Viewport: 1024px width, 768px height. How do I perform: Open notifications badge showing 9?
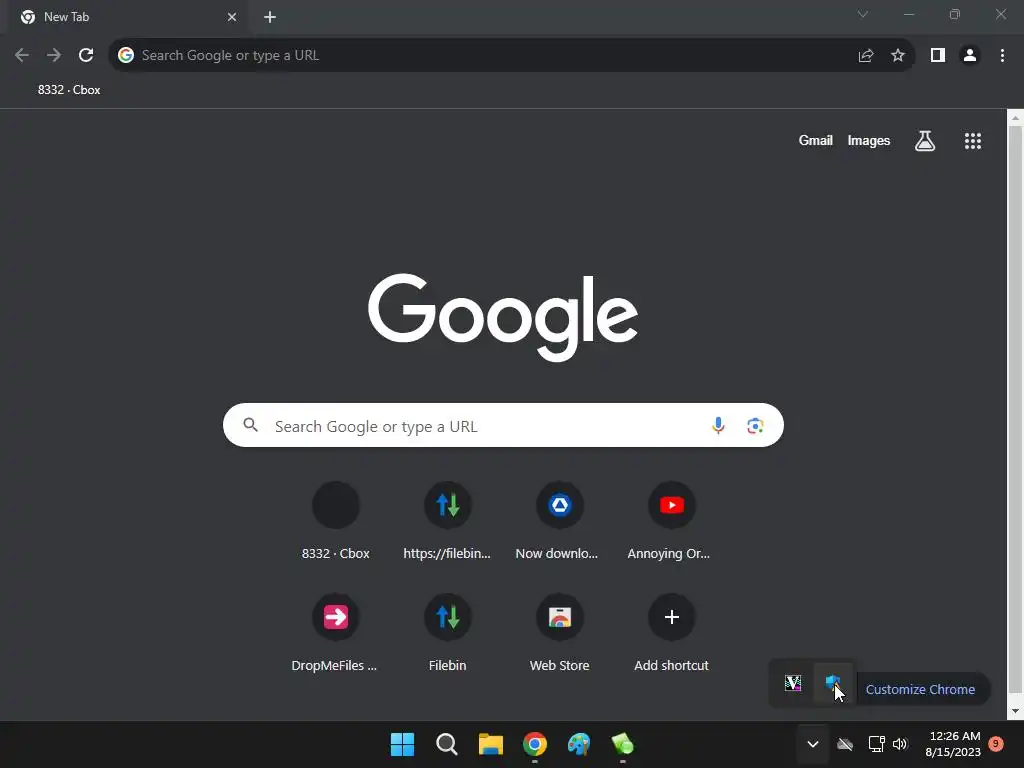tap(996, 744)
